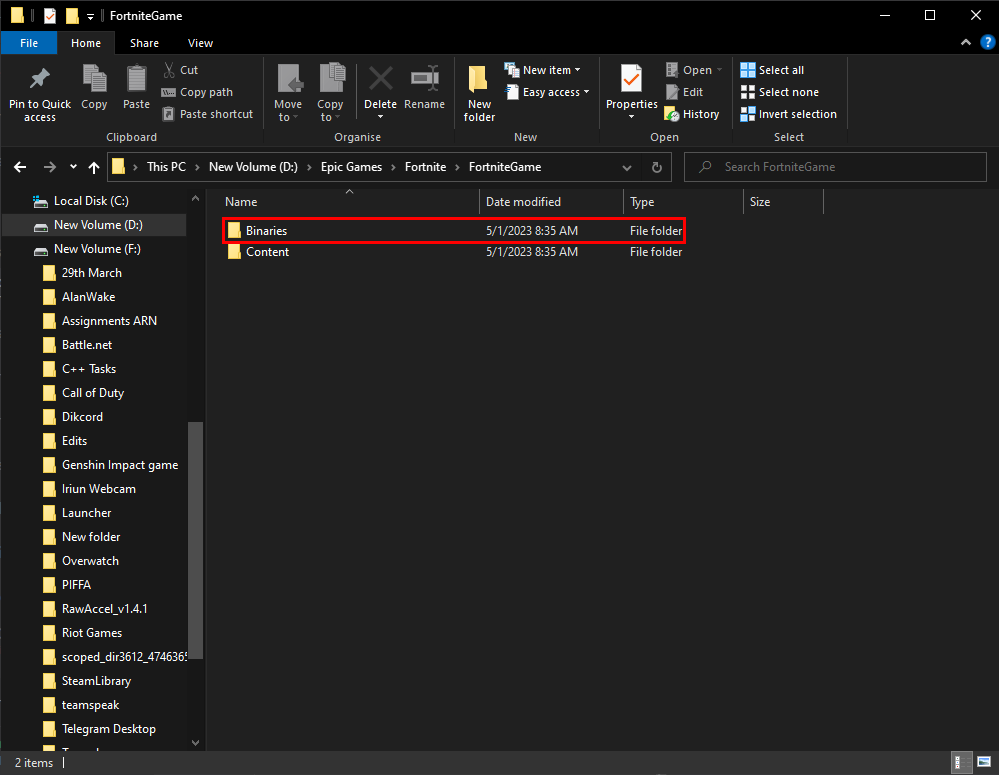Switch to the Home ribbon tab
Viewport: 999px width, 775px height.
(x=86, y=43)
